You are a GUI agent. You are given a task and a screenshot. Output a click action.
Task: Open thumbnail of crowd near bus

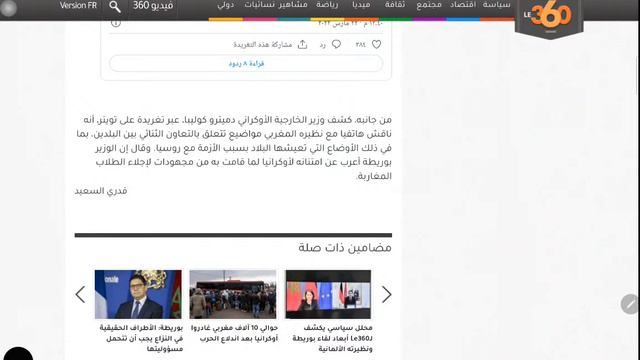(233, 294)
